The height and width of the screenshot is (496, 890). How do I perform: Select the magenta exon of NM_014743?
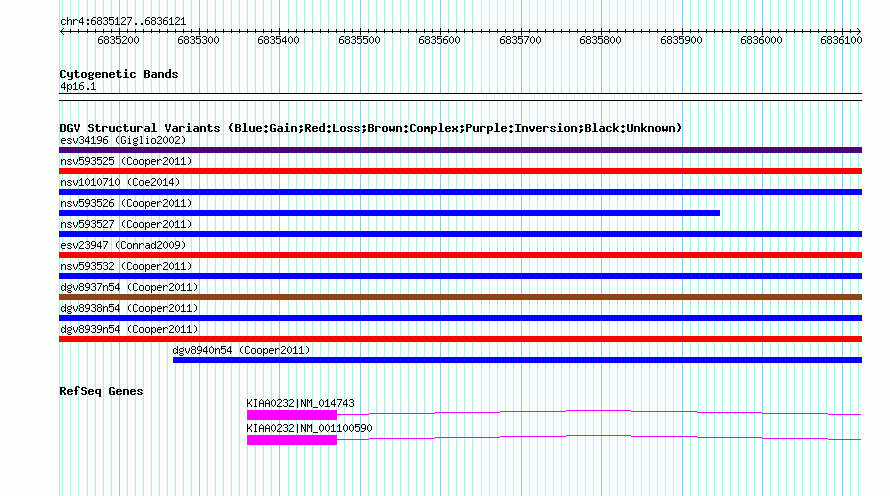[x=292, y=415]
